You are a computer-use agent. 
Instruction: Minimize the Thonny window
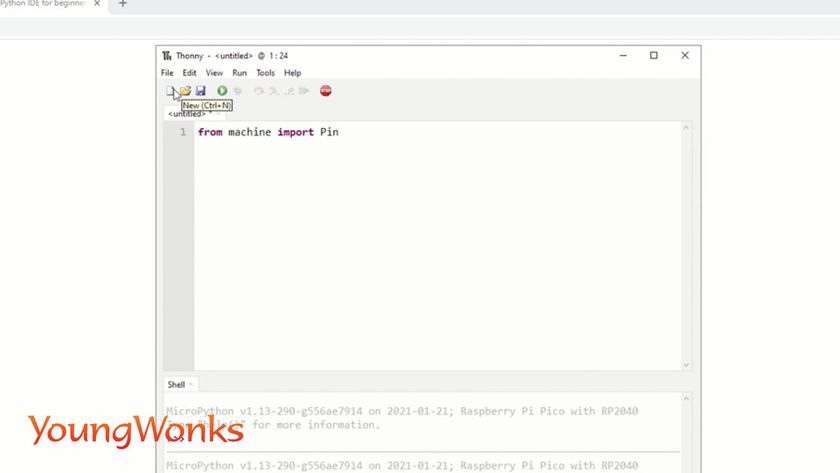click(623, 56)
